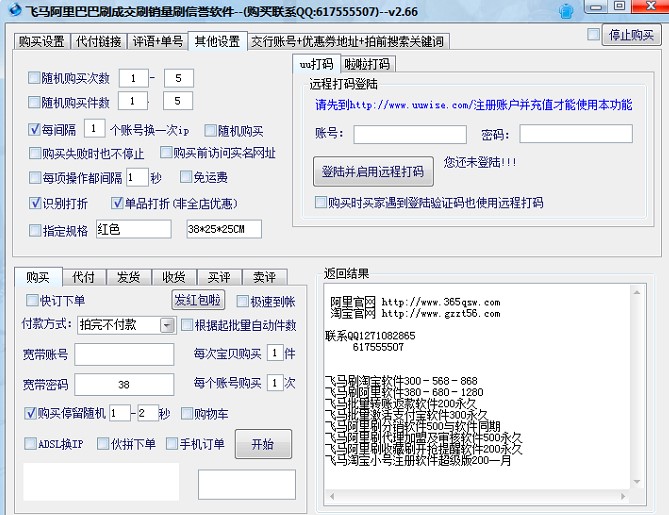Click the 红色 specification field
Image resolution: width=669 pixels, height=515 pixels.
coord(134,229)
